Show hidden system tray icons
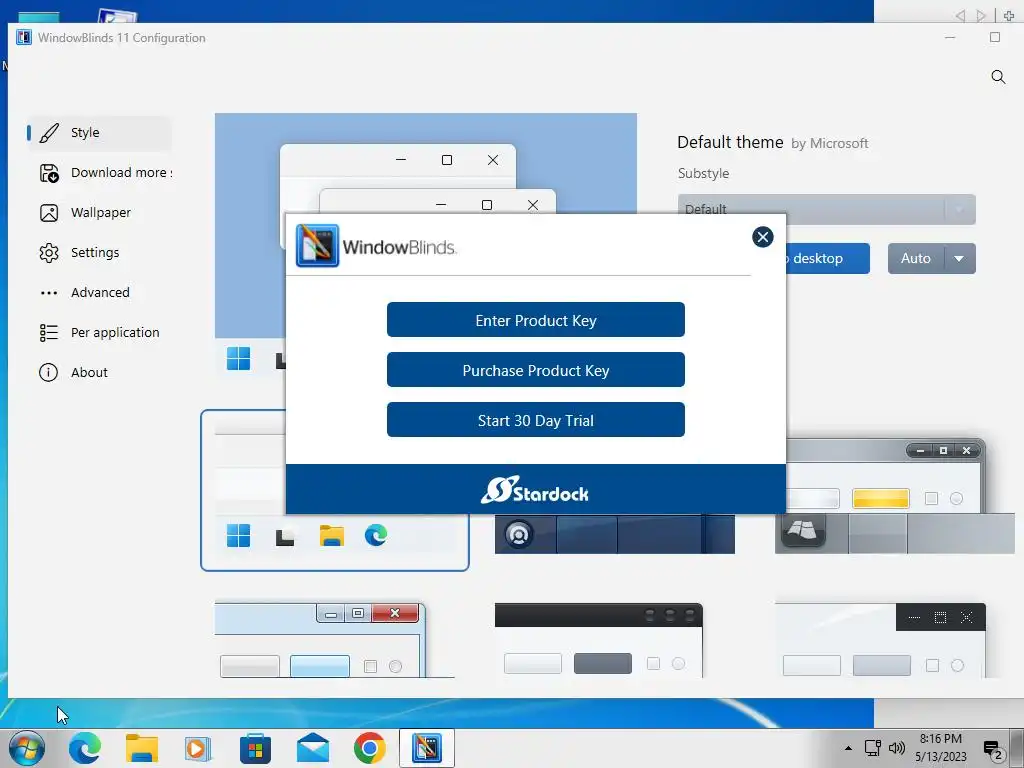Viewport: 1024px width, 768px height. click(848, 748)
